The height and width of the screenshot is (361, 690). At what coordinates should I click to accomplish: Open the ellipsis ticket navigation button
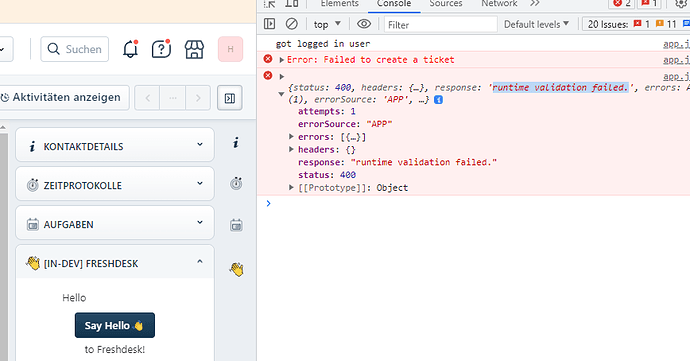pyautogui.click(x=173, y=98)
